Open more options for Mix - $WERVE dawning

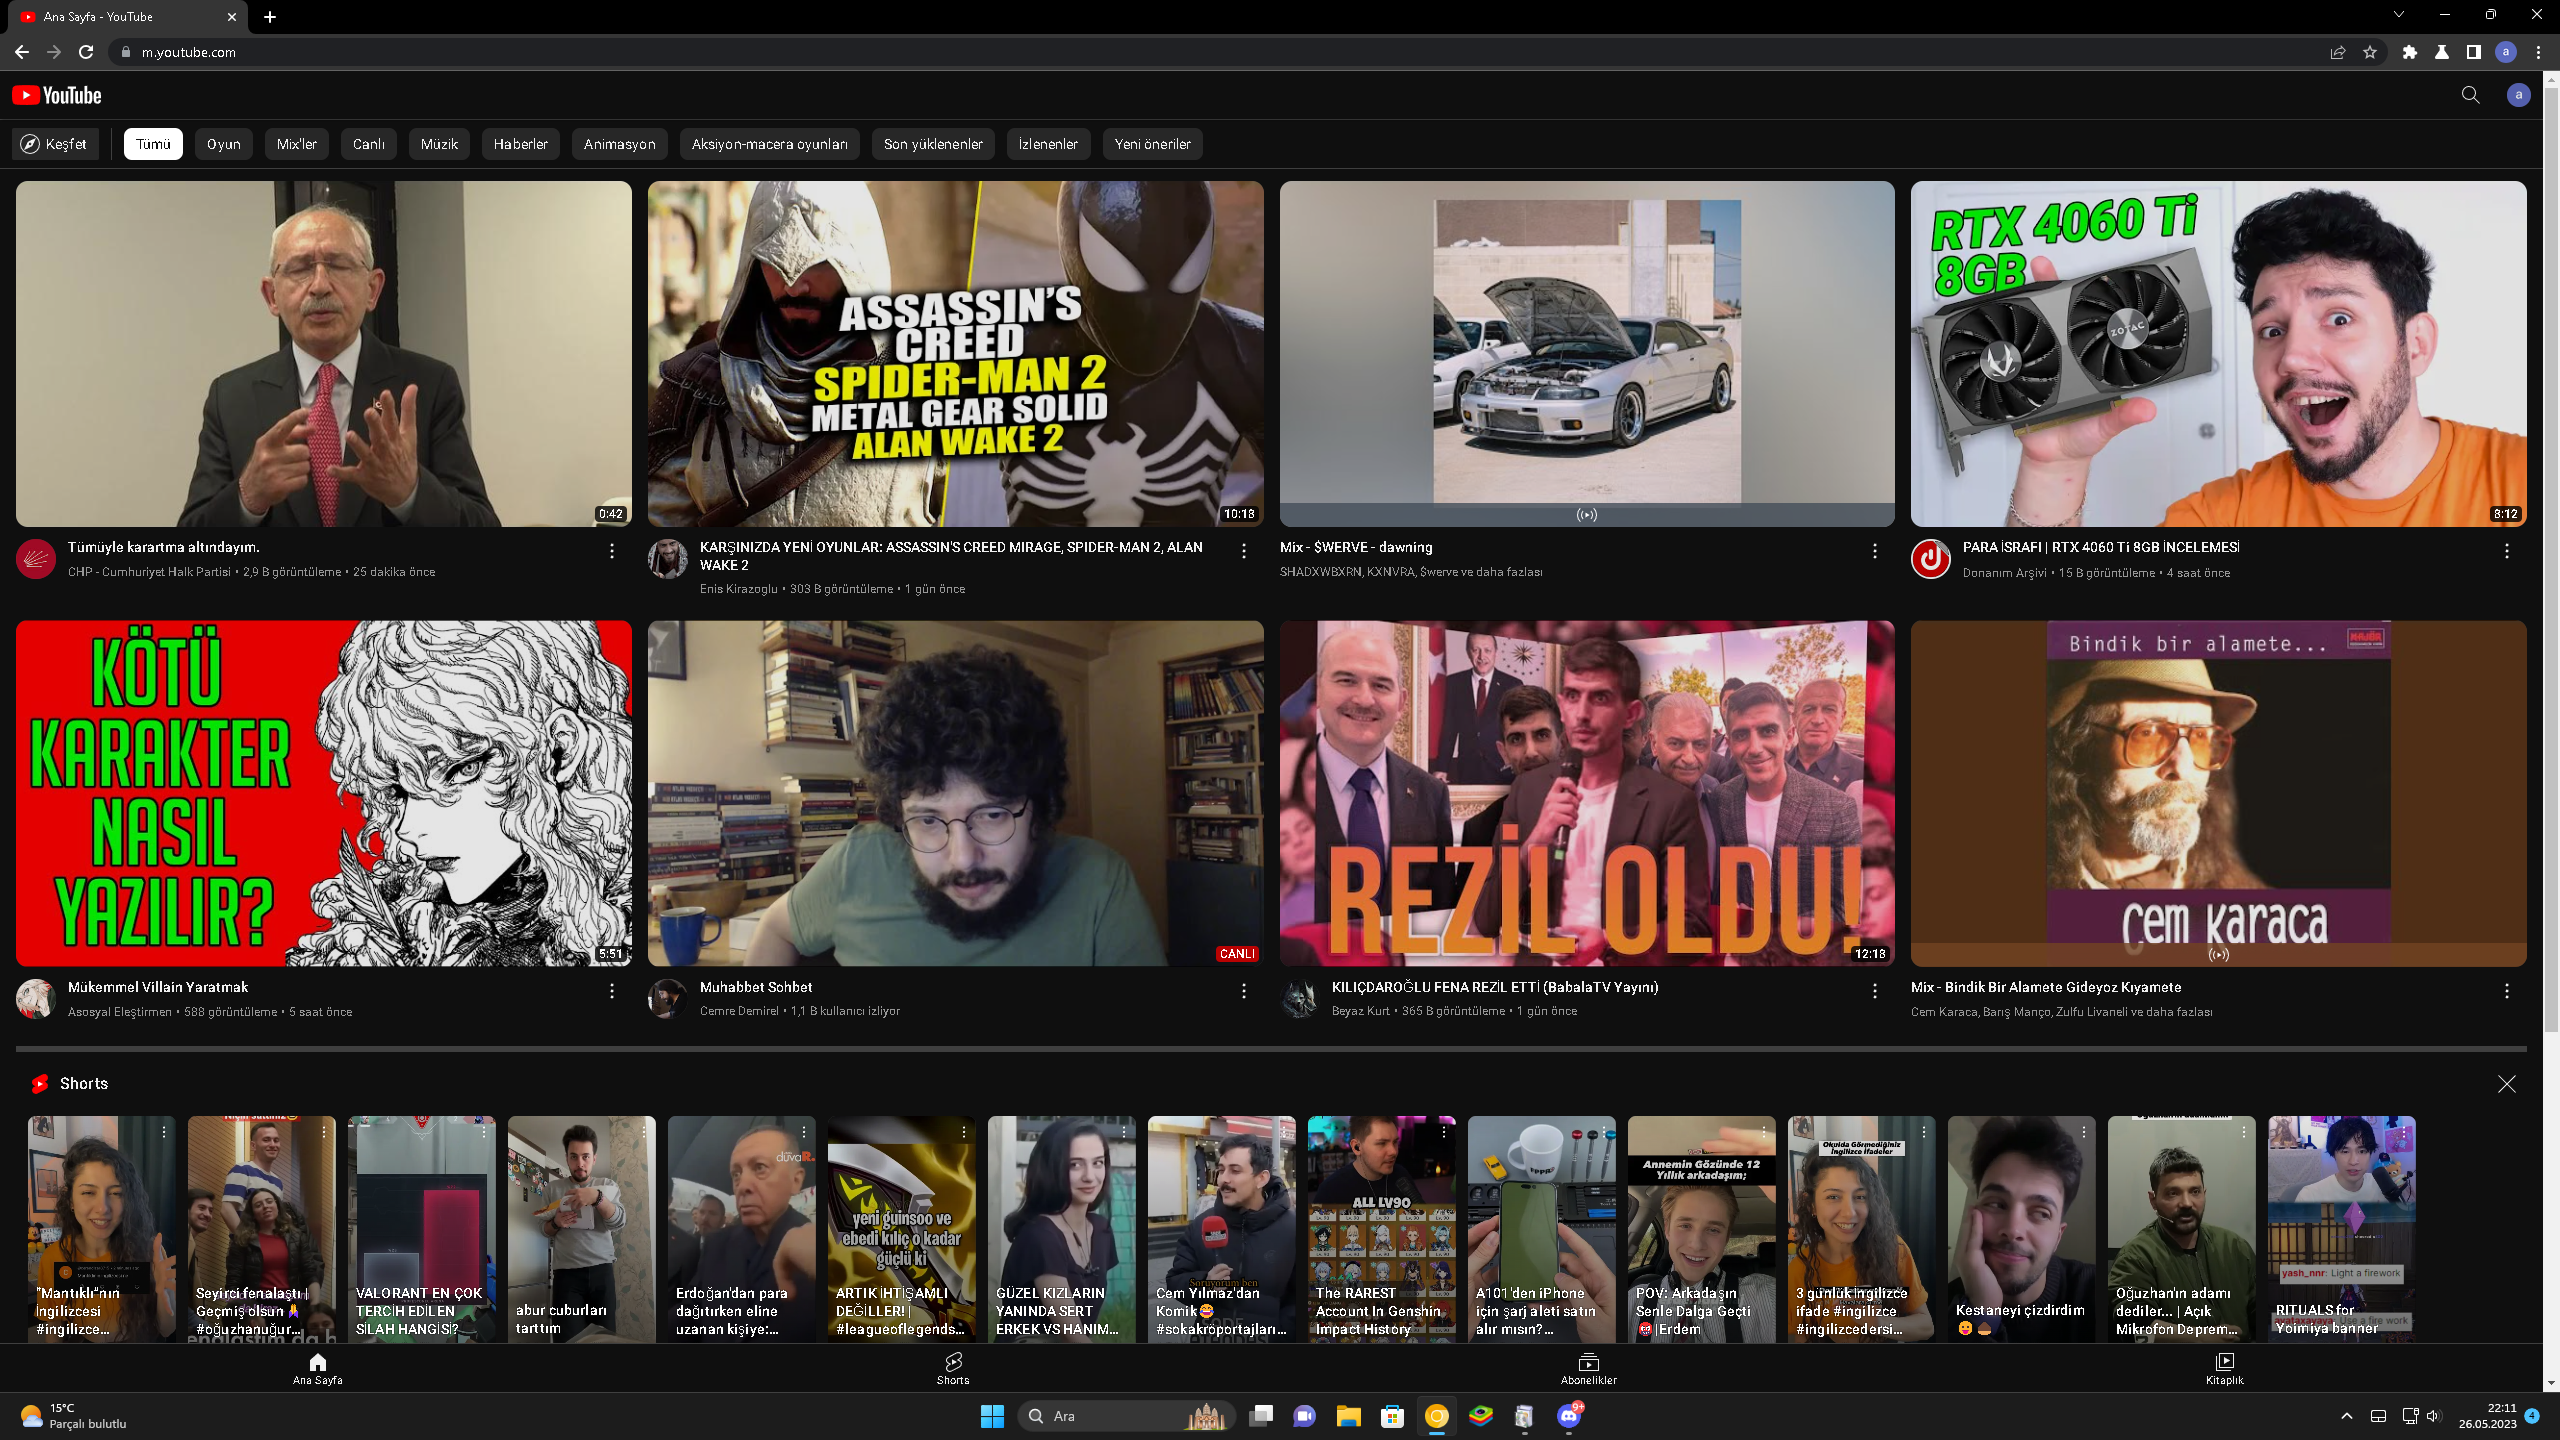coord(1875,551)
